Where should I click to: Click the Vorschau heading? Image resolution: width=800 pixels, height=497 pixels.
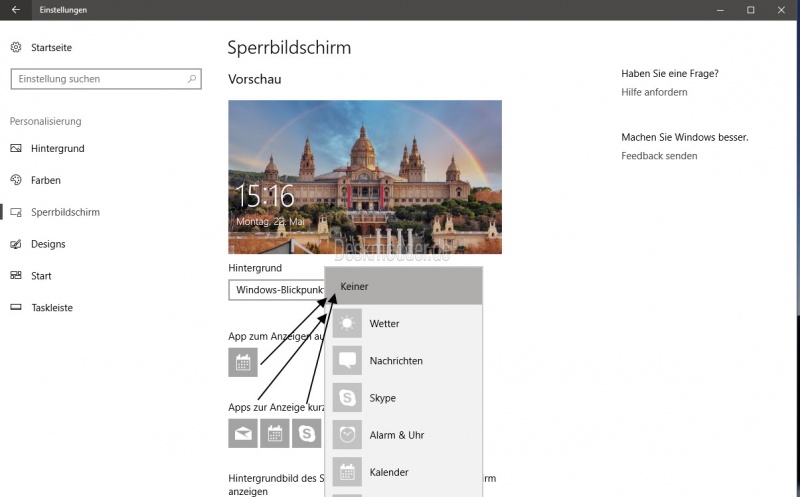(255, 80)
